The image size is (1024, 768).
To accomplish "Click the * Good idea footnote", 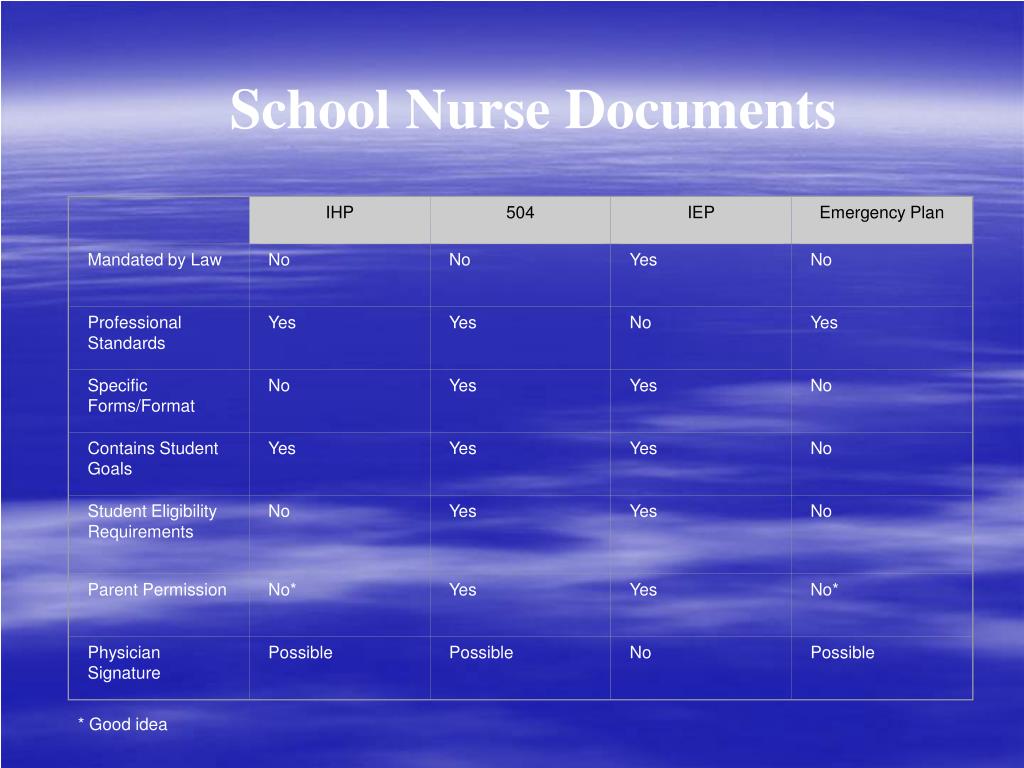I will click(123, 724).
